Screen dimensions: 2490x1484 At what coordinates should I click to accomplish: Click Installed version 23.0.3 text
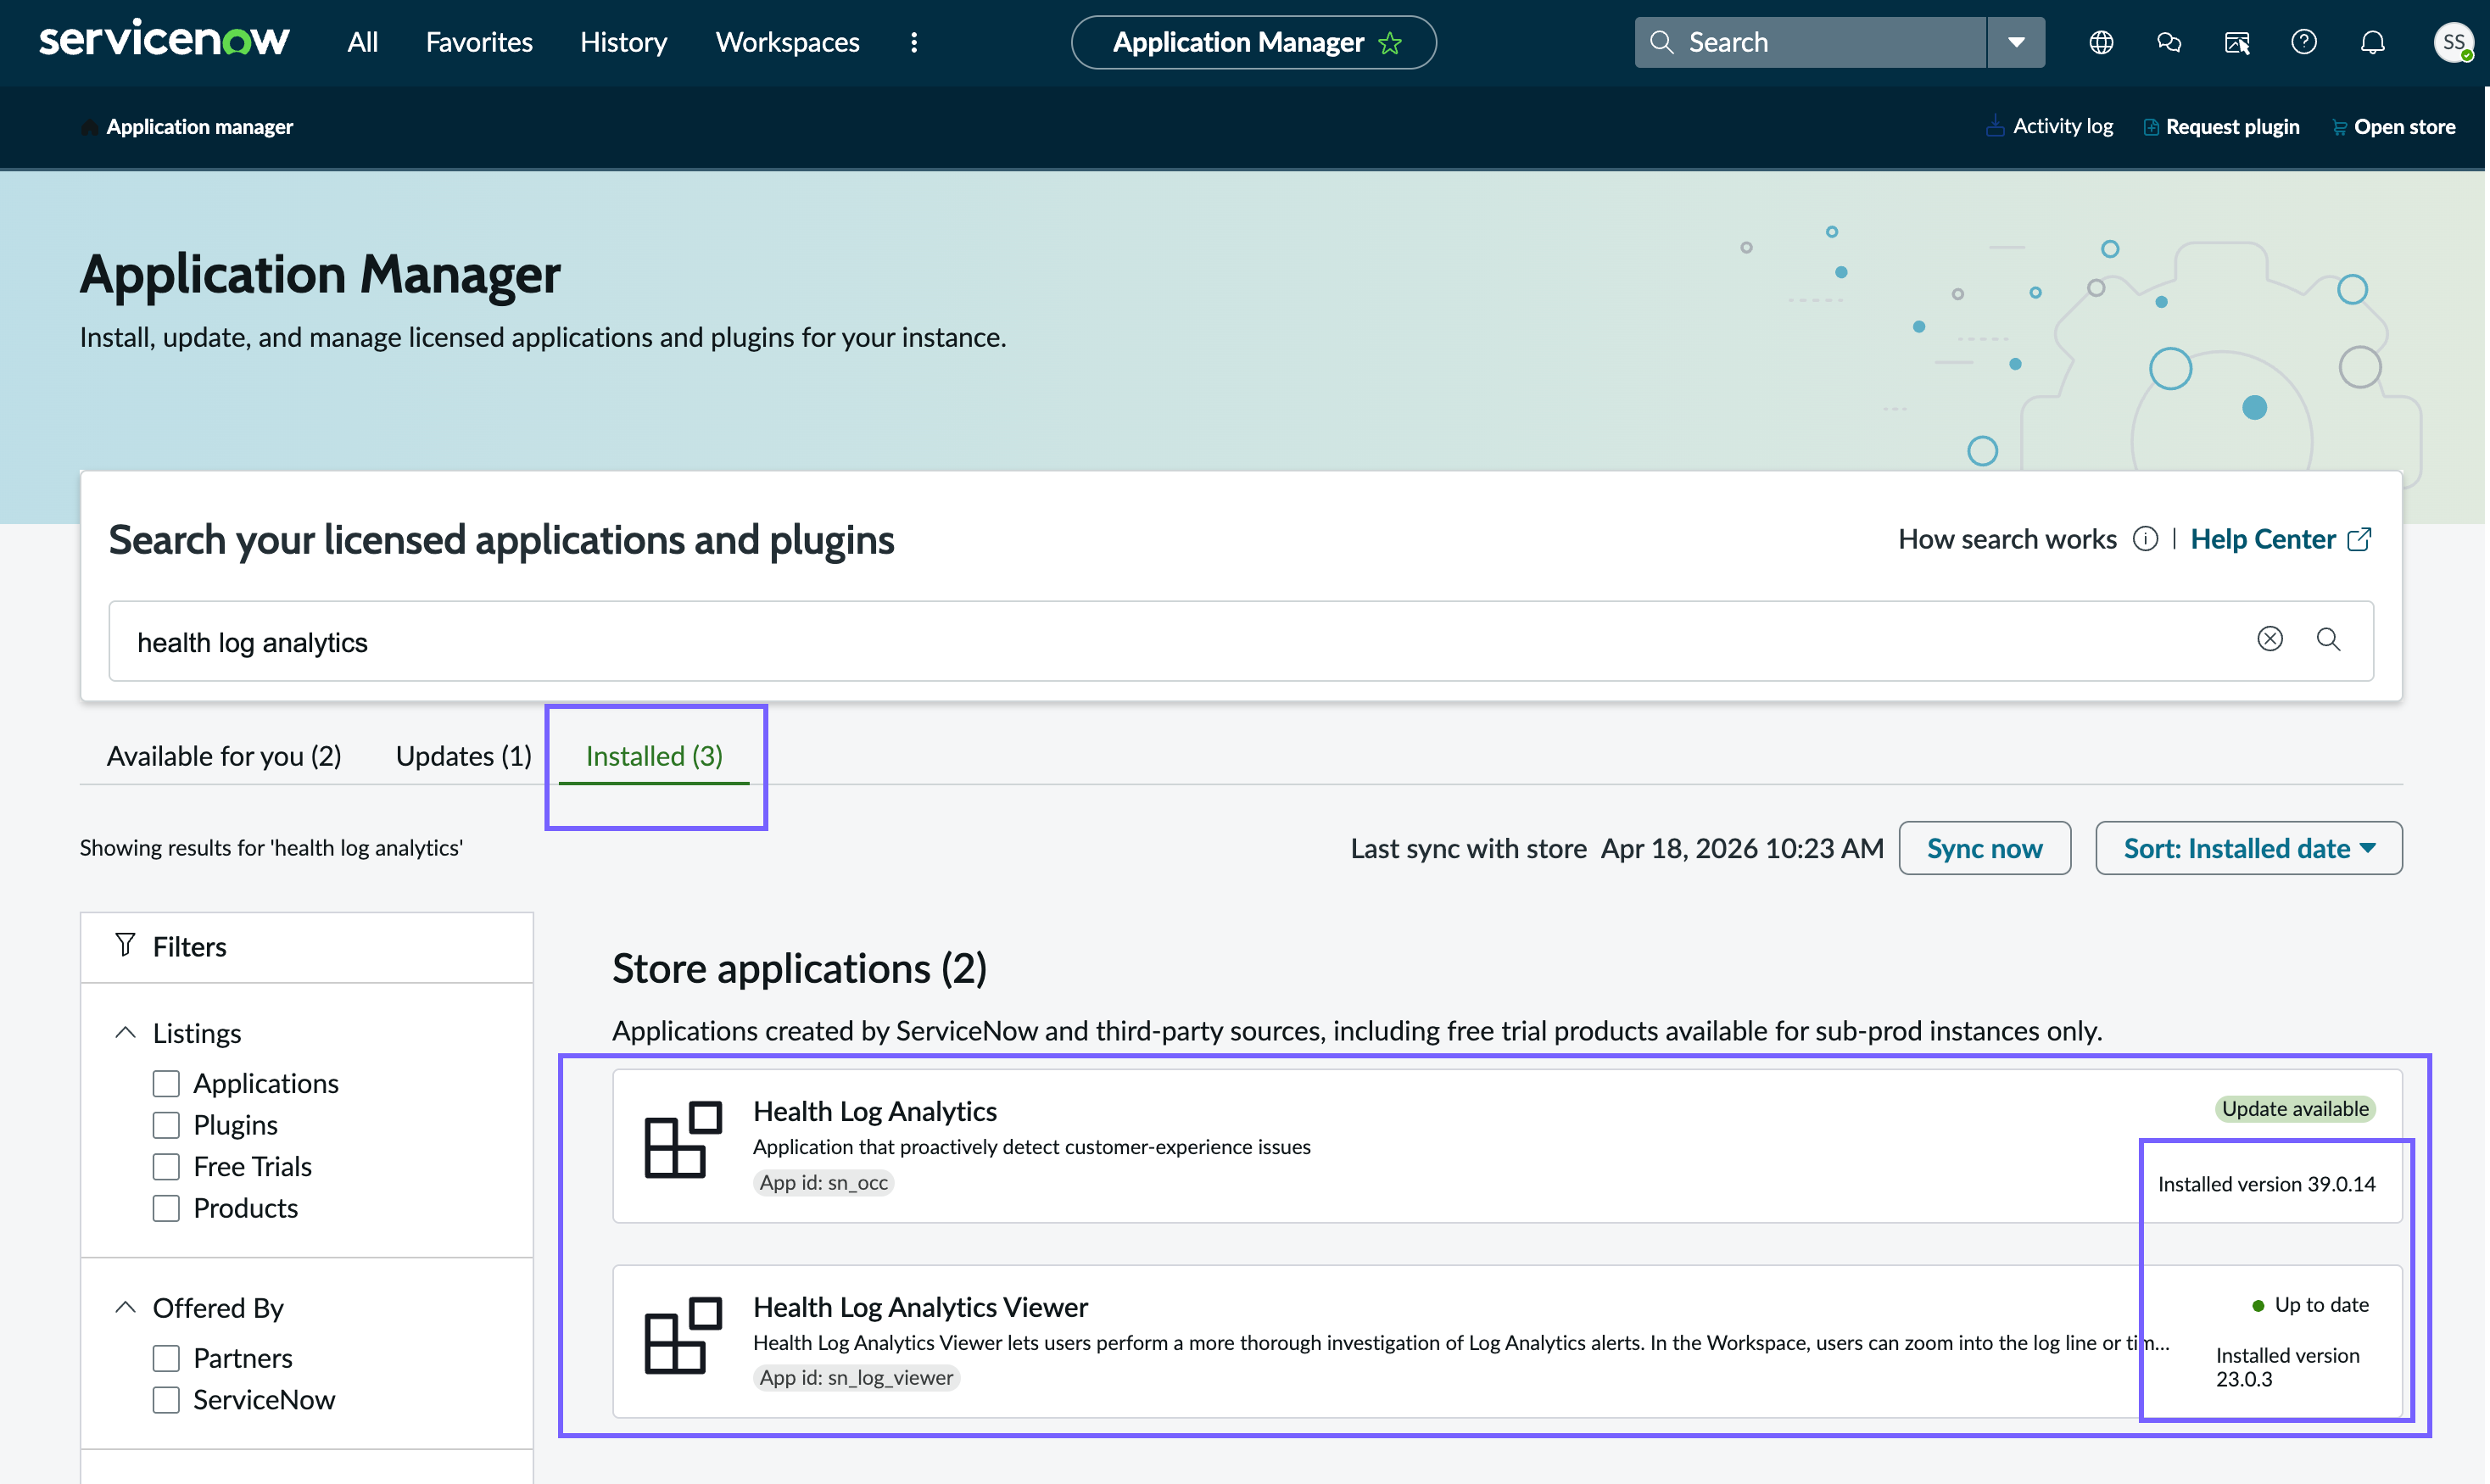point(2288,1367)
